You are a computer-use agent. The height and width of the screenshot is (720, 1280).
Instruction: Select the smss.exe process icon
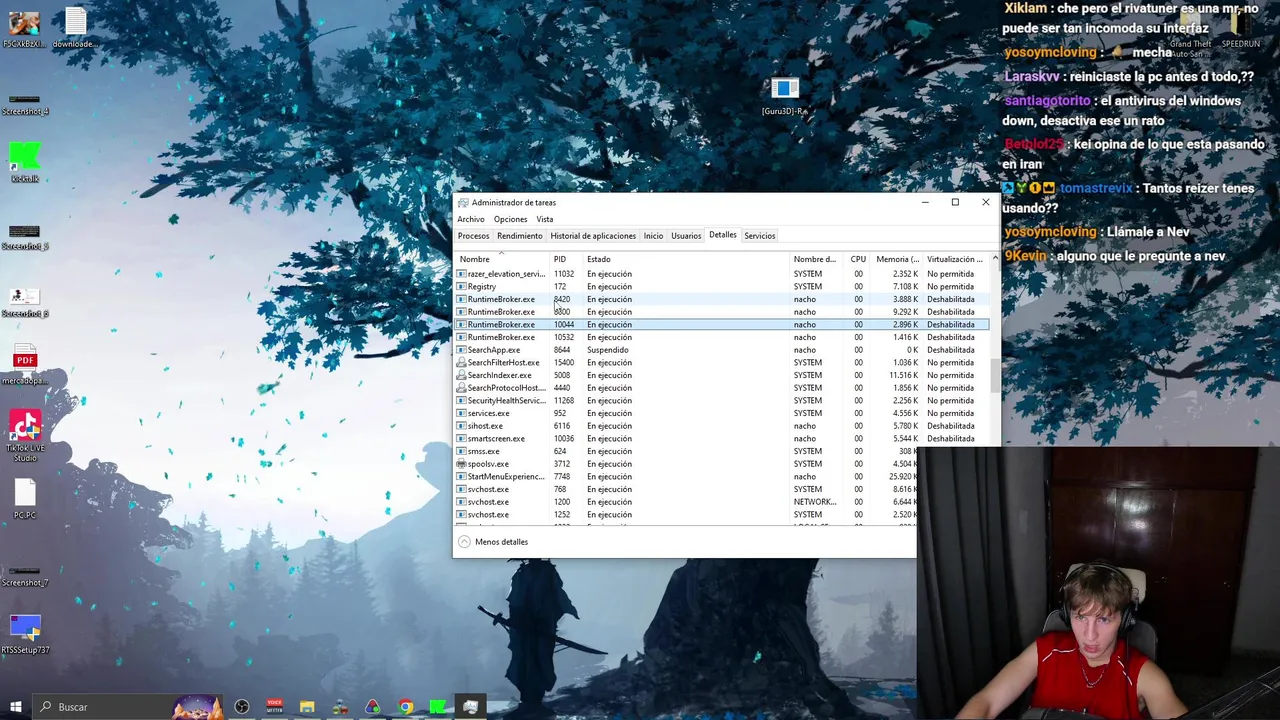pos(461,451)
